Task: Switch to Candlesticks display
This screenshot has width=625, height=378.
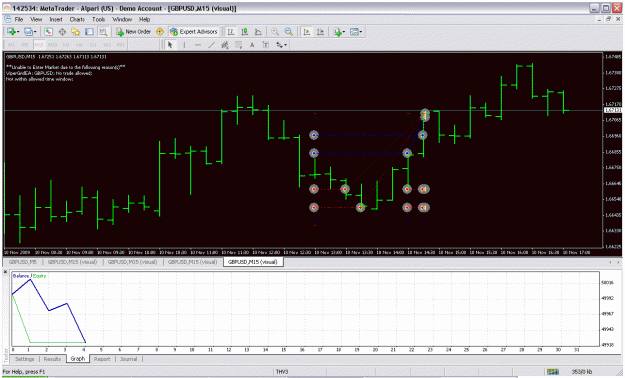Action: (x=245, y=32)
